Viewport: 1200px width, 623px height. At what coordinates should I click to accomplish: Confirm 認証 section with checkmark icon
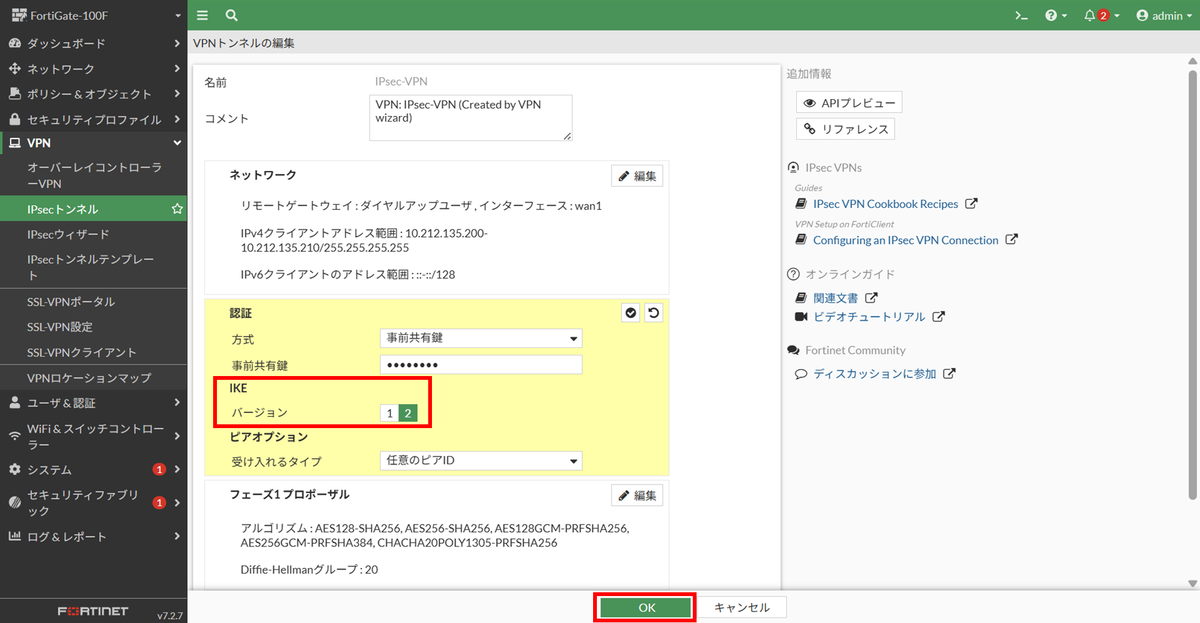pos(631,313)
